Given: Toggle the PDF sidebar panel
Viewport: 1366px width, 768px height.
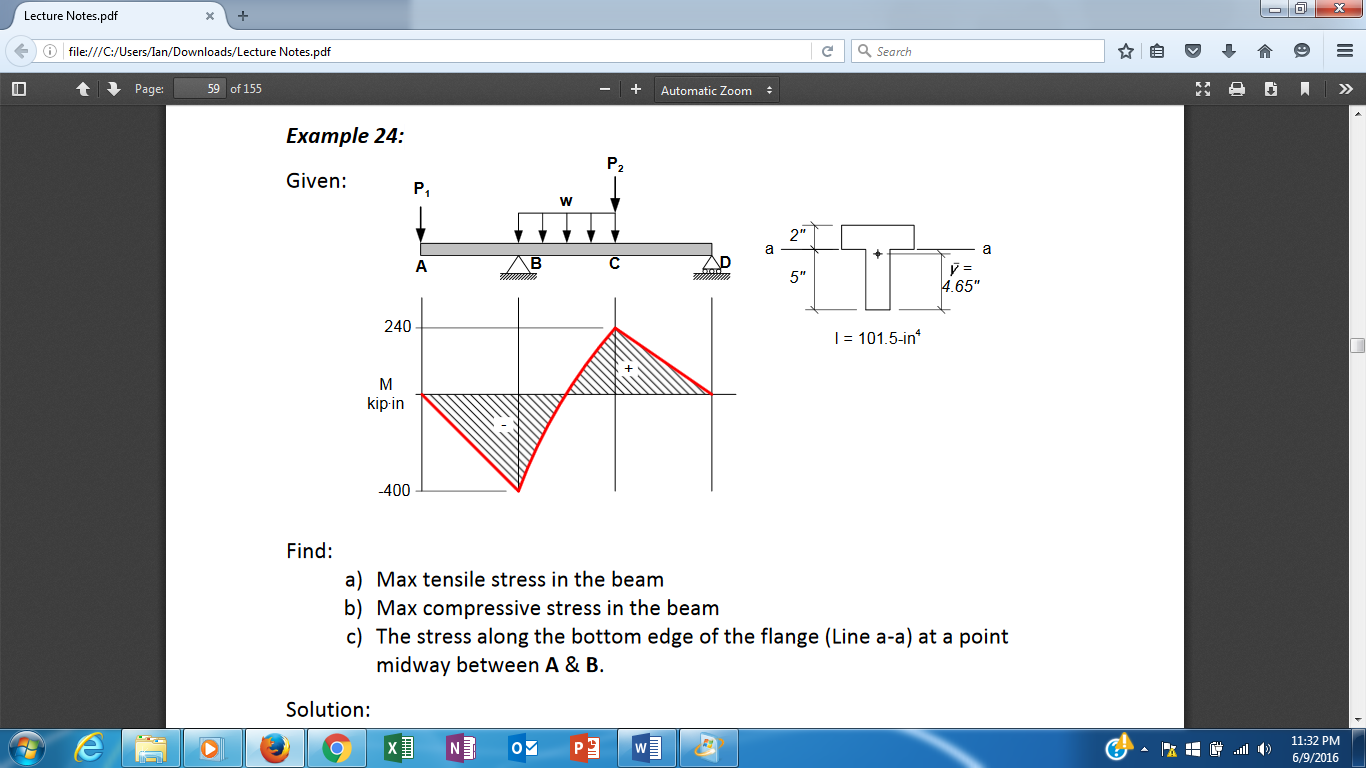Looking at the screenshot, I should [17, 88].
